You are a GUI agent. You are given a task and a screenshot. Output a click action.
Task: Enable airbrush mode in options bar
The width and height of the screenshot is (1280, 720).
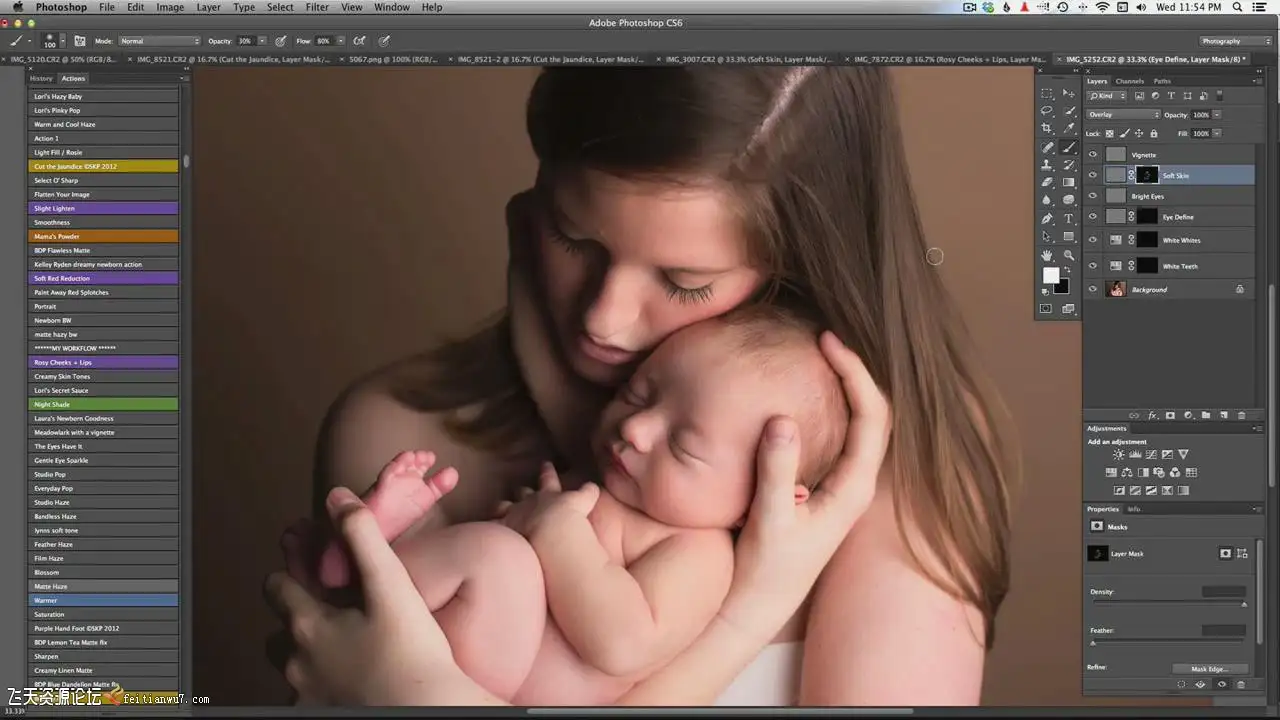coord(358,41)
